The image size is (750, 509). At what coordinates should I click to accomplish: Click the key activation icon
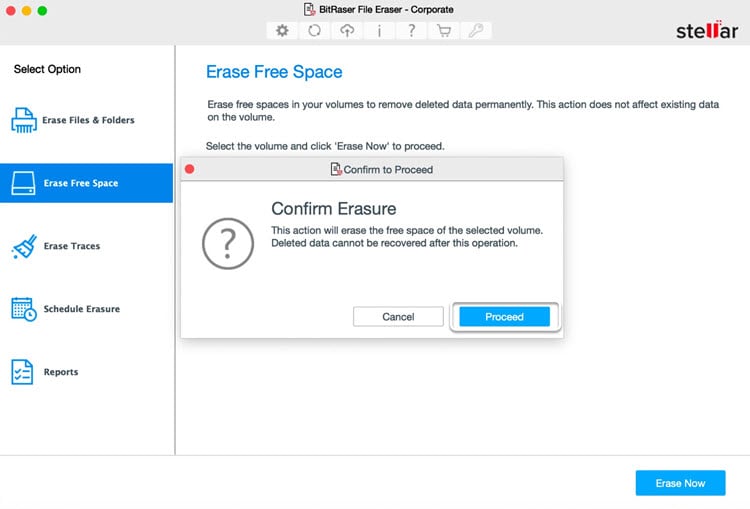(476, 31)
